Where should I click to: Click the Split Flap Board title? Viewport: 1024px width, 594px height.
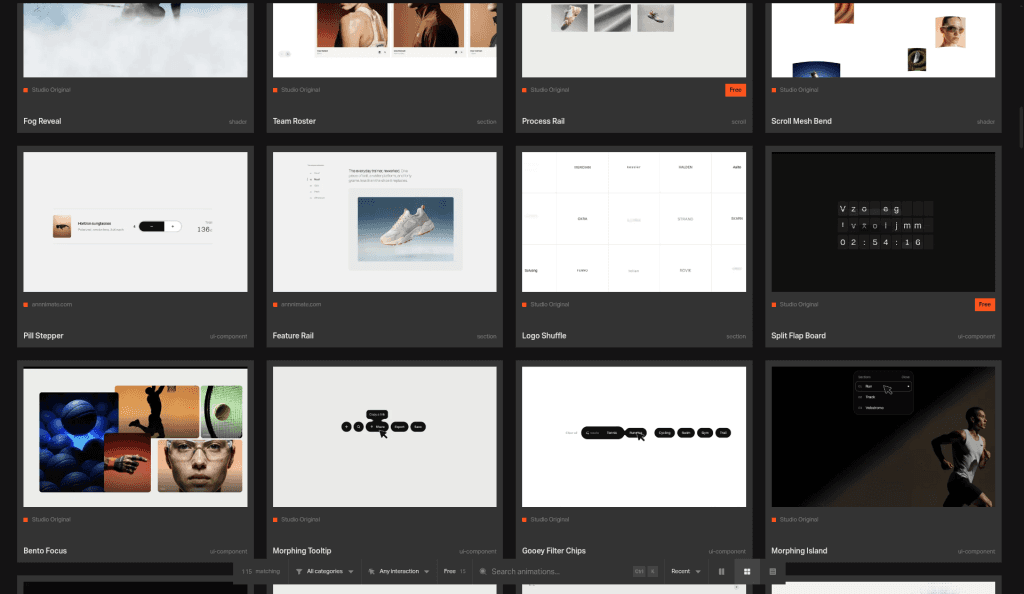pos(799,336)
